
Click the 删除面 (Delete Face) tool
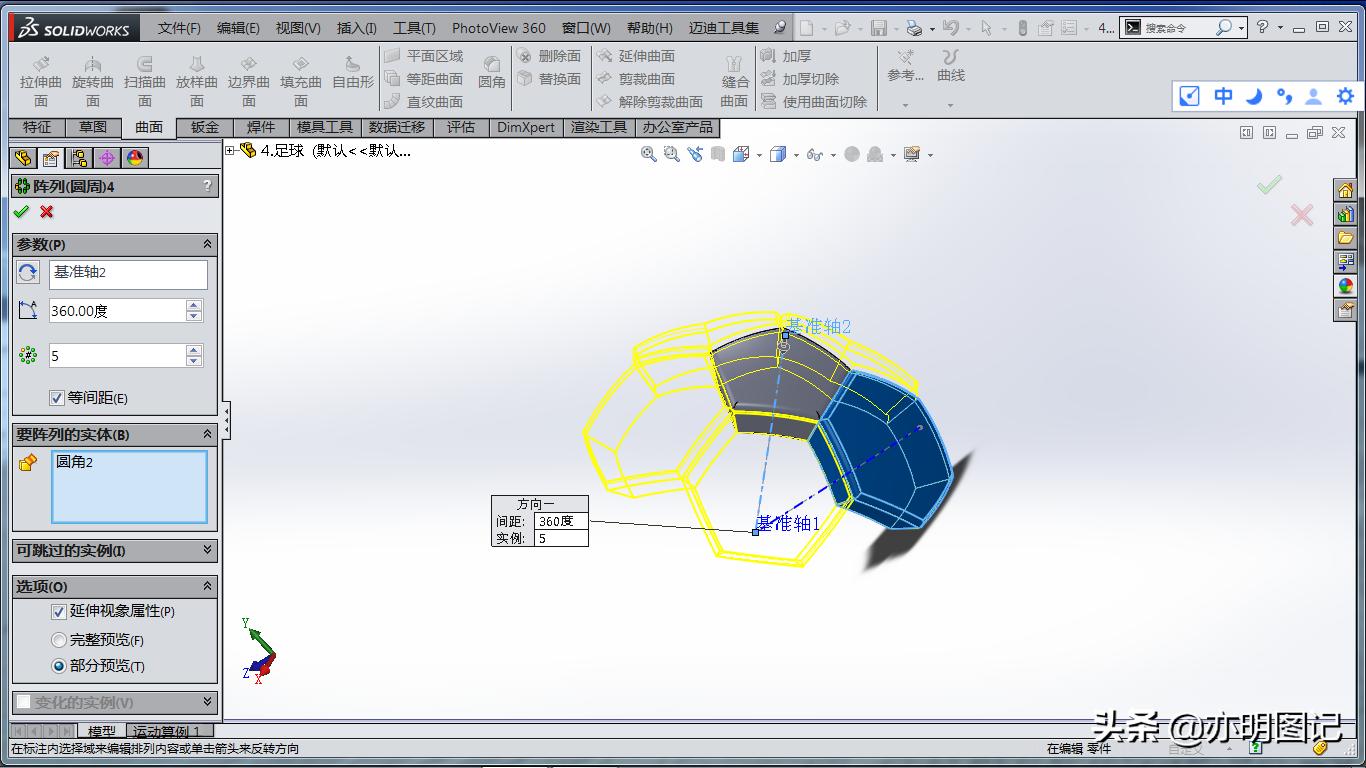[x=553, y=57]
